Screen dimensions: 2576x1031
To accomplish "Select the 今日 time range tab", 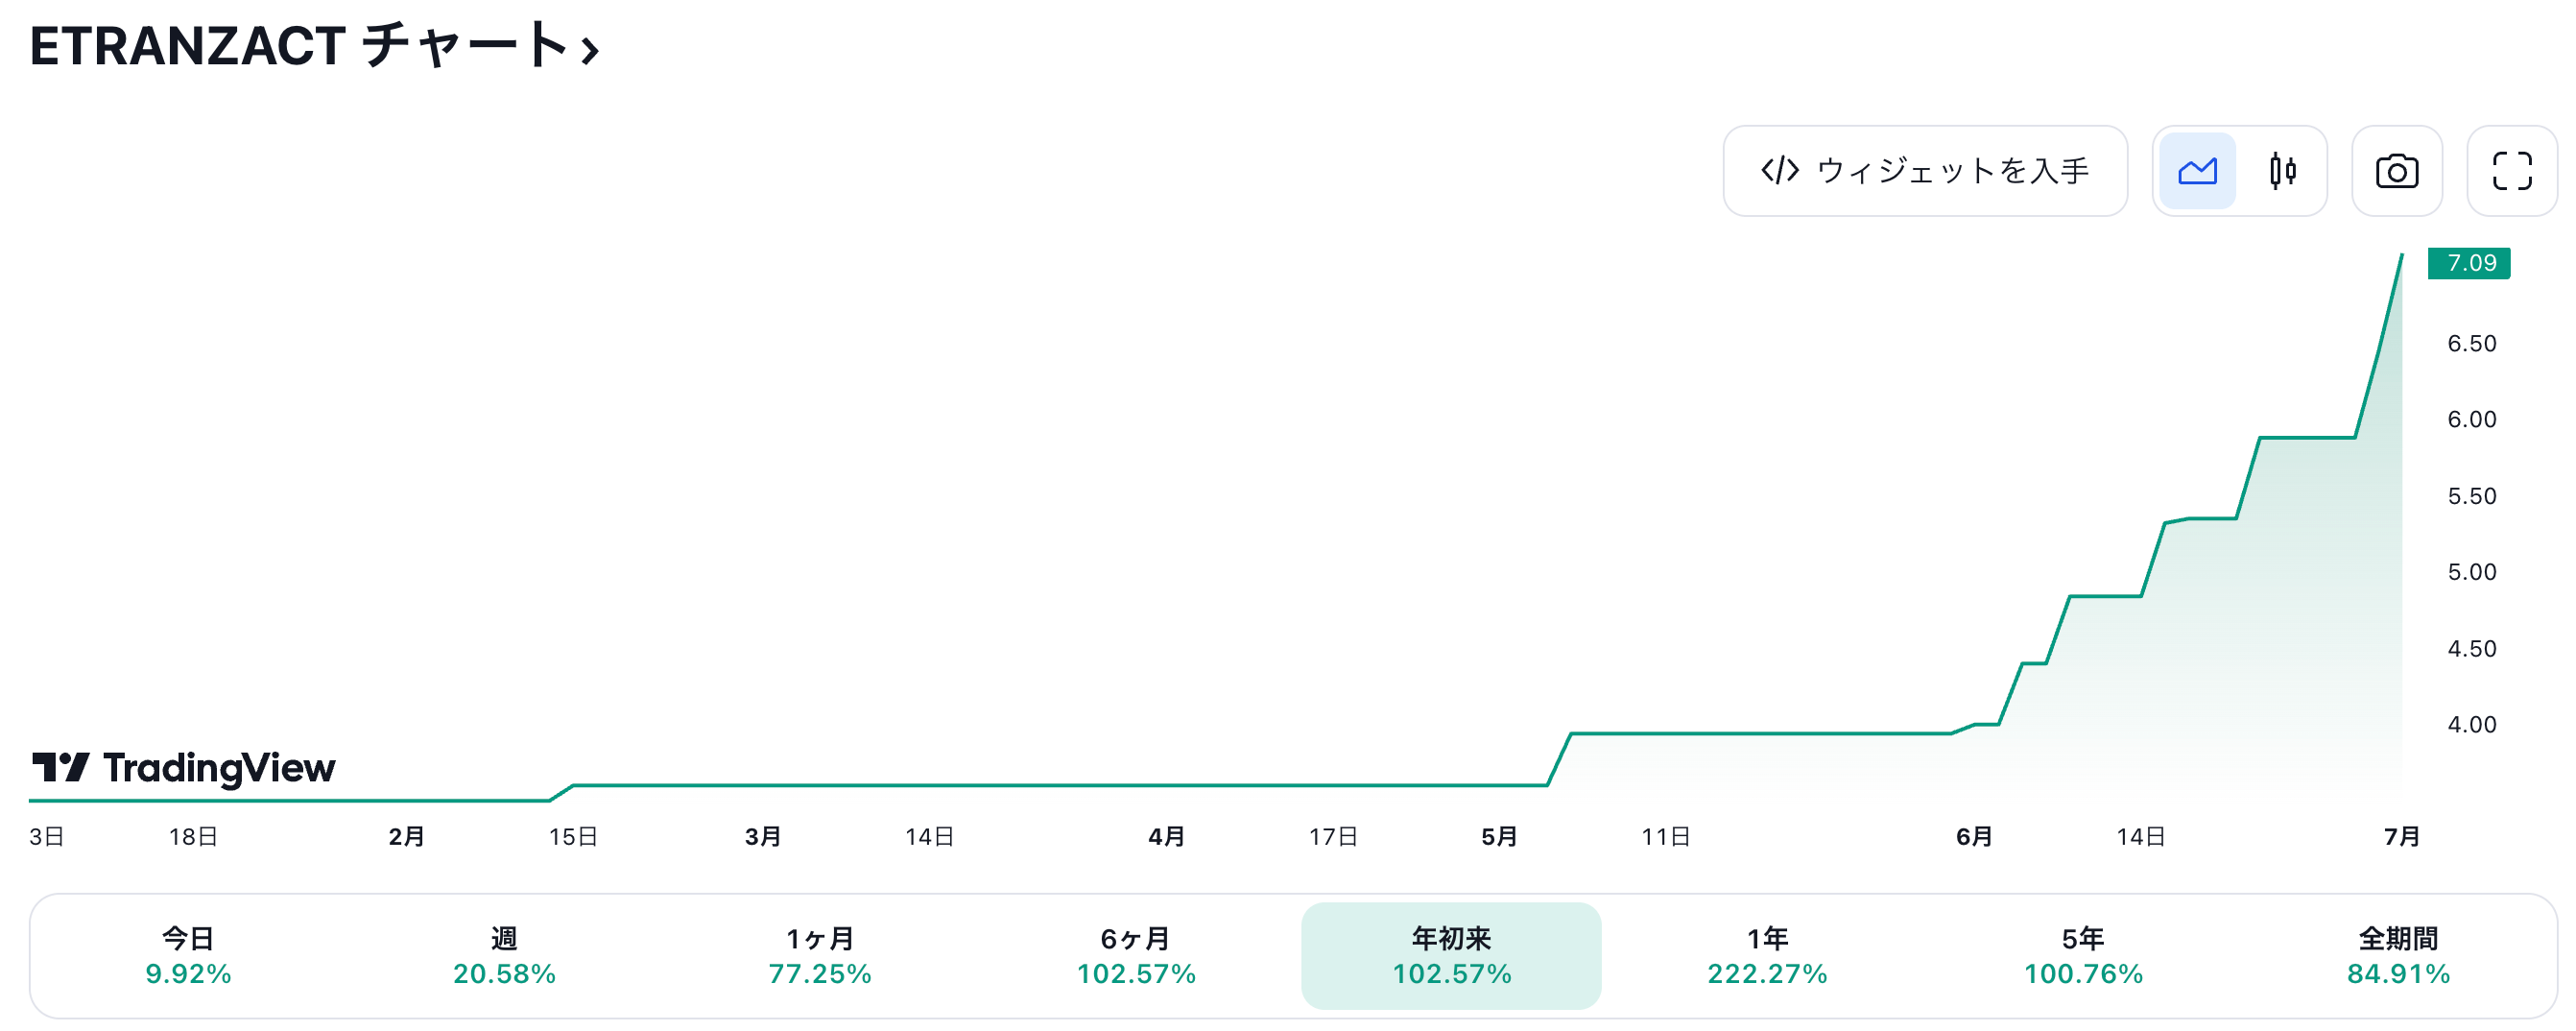I will (x=188, y=956).
